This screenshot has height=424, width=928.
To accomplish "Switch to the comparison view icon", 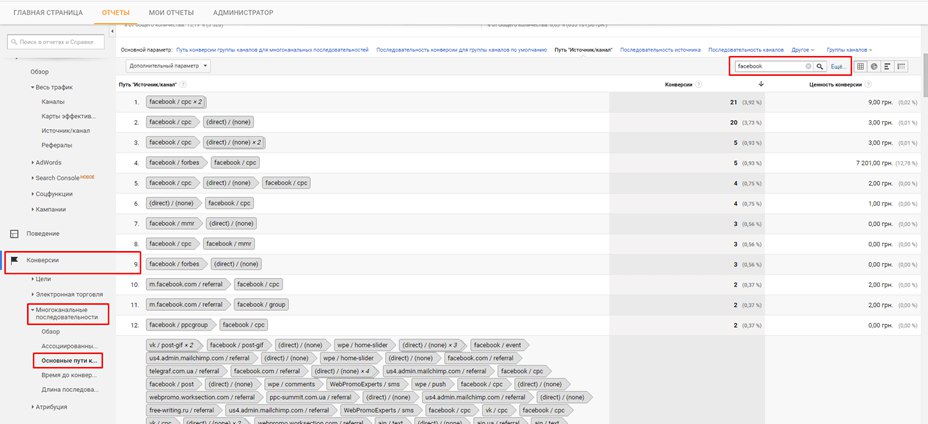I will click(901, 66).
